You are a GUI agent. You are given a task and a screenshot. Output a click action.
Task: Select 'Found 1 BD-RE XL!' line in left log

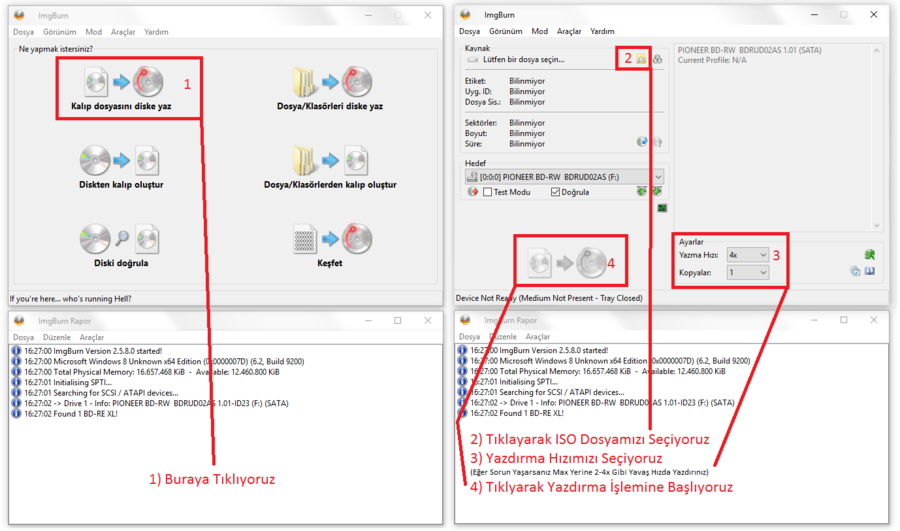pos(71,414)
